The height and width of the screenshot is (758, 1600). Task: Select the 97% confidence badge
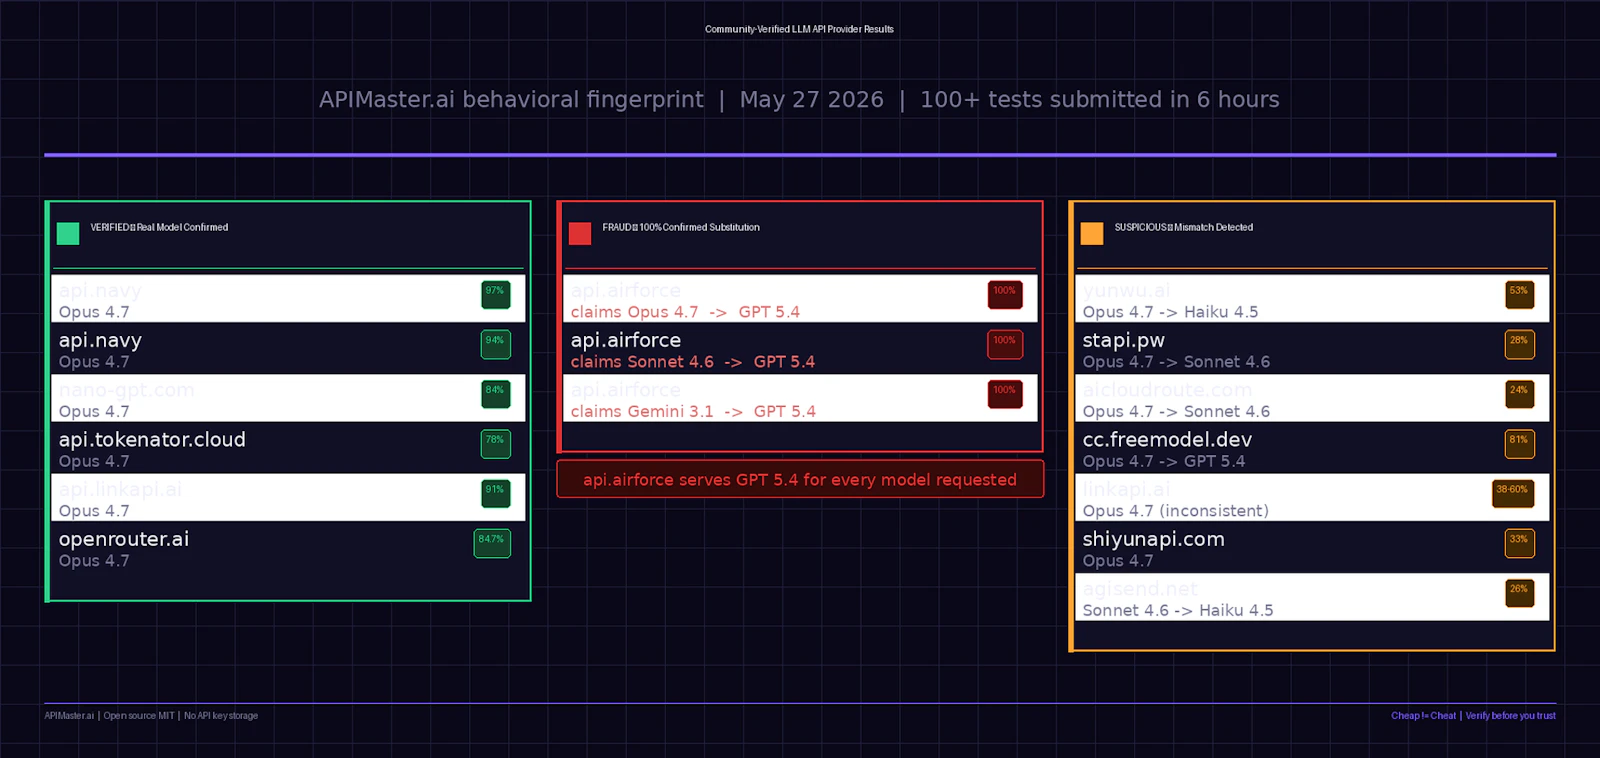coord(496,295)
